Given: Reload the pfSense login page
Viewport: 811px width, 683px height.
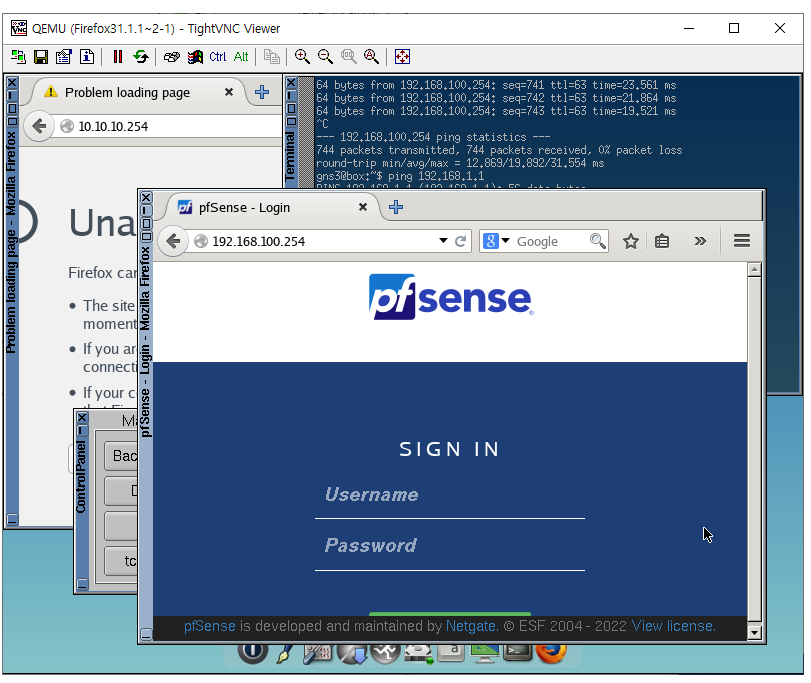Looking at the screenshot, I should 460,241.
